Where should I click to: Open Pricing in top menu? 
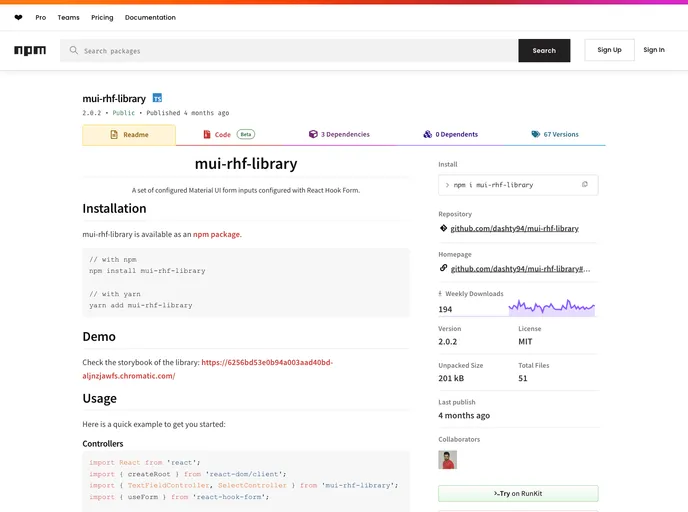tap(102, 18)
